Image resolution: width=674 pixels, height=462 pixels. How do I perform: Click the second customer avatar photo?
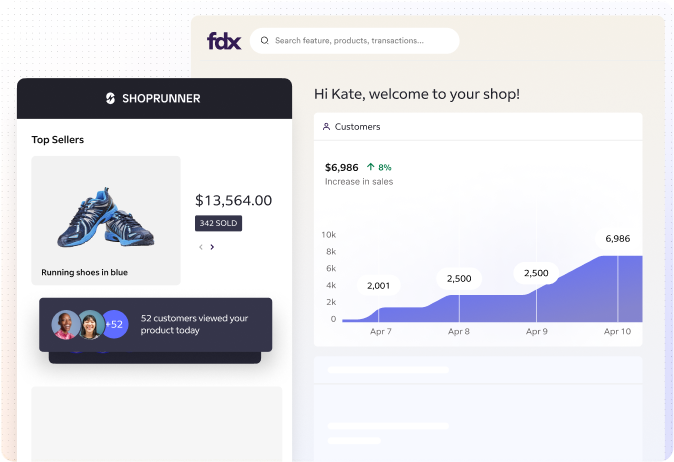(91, 325)
